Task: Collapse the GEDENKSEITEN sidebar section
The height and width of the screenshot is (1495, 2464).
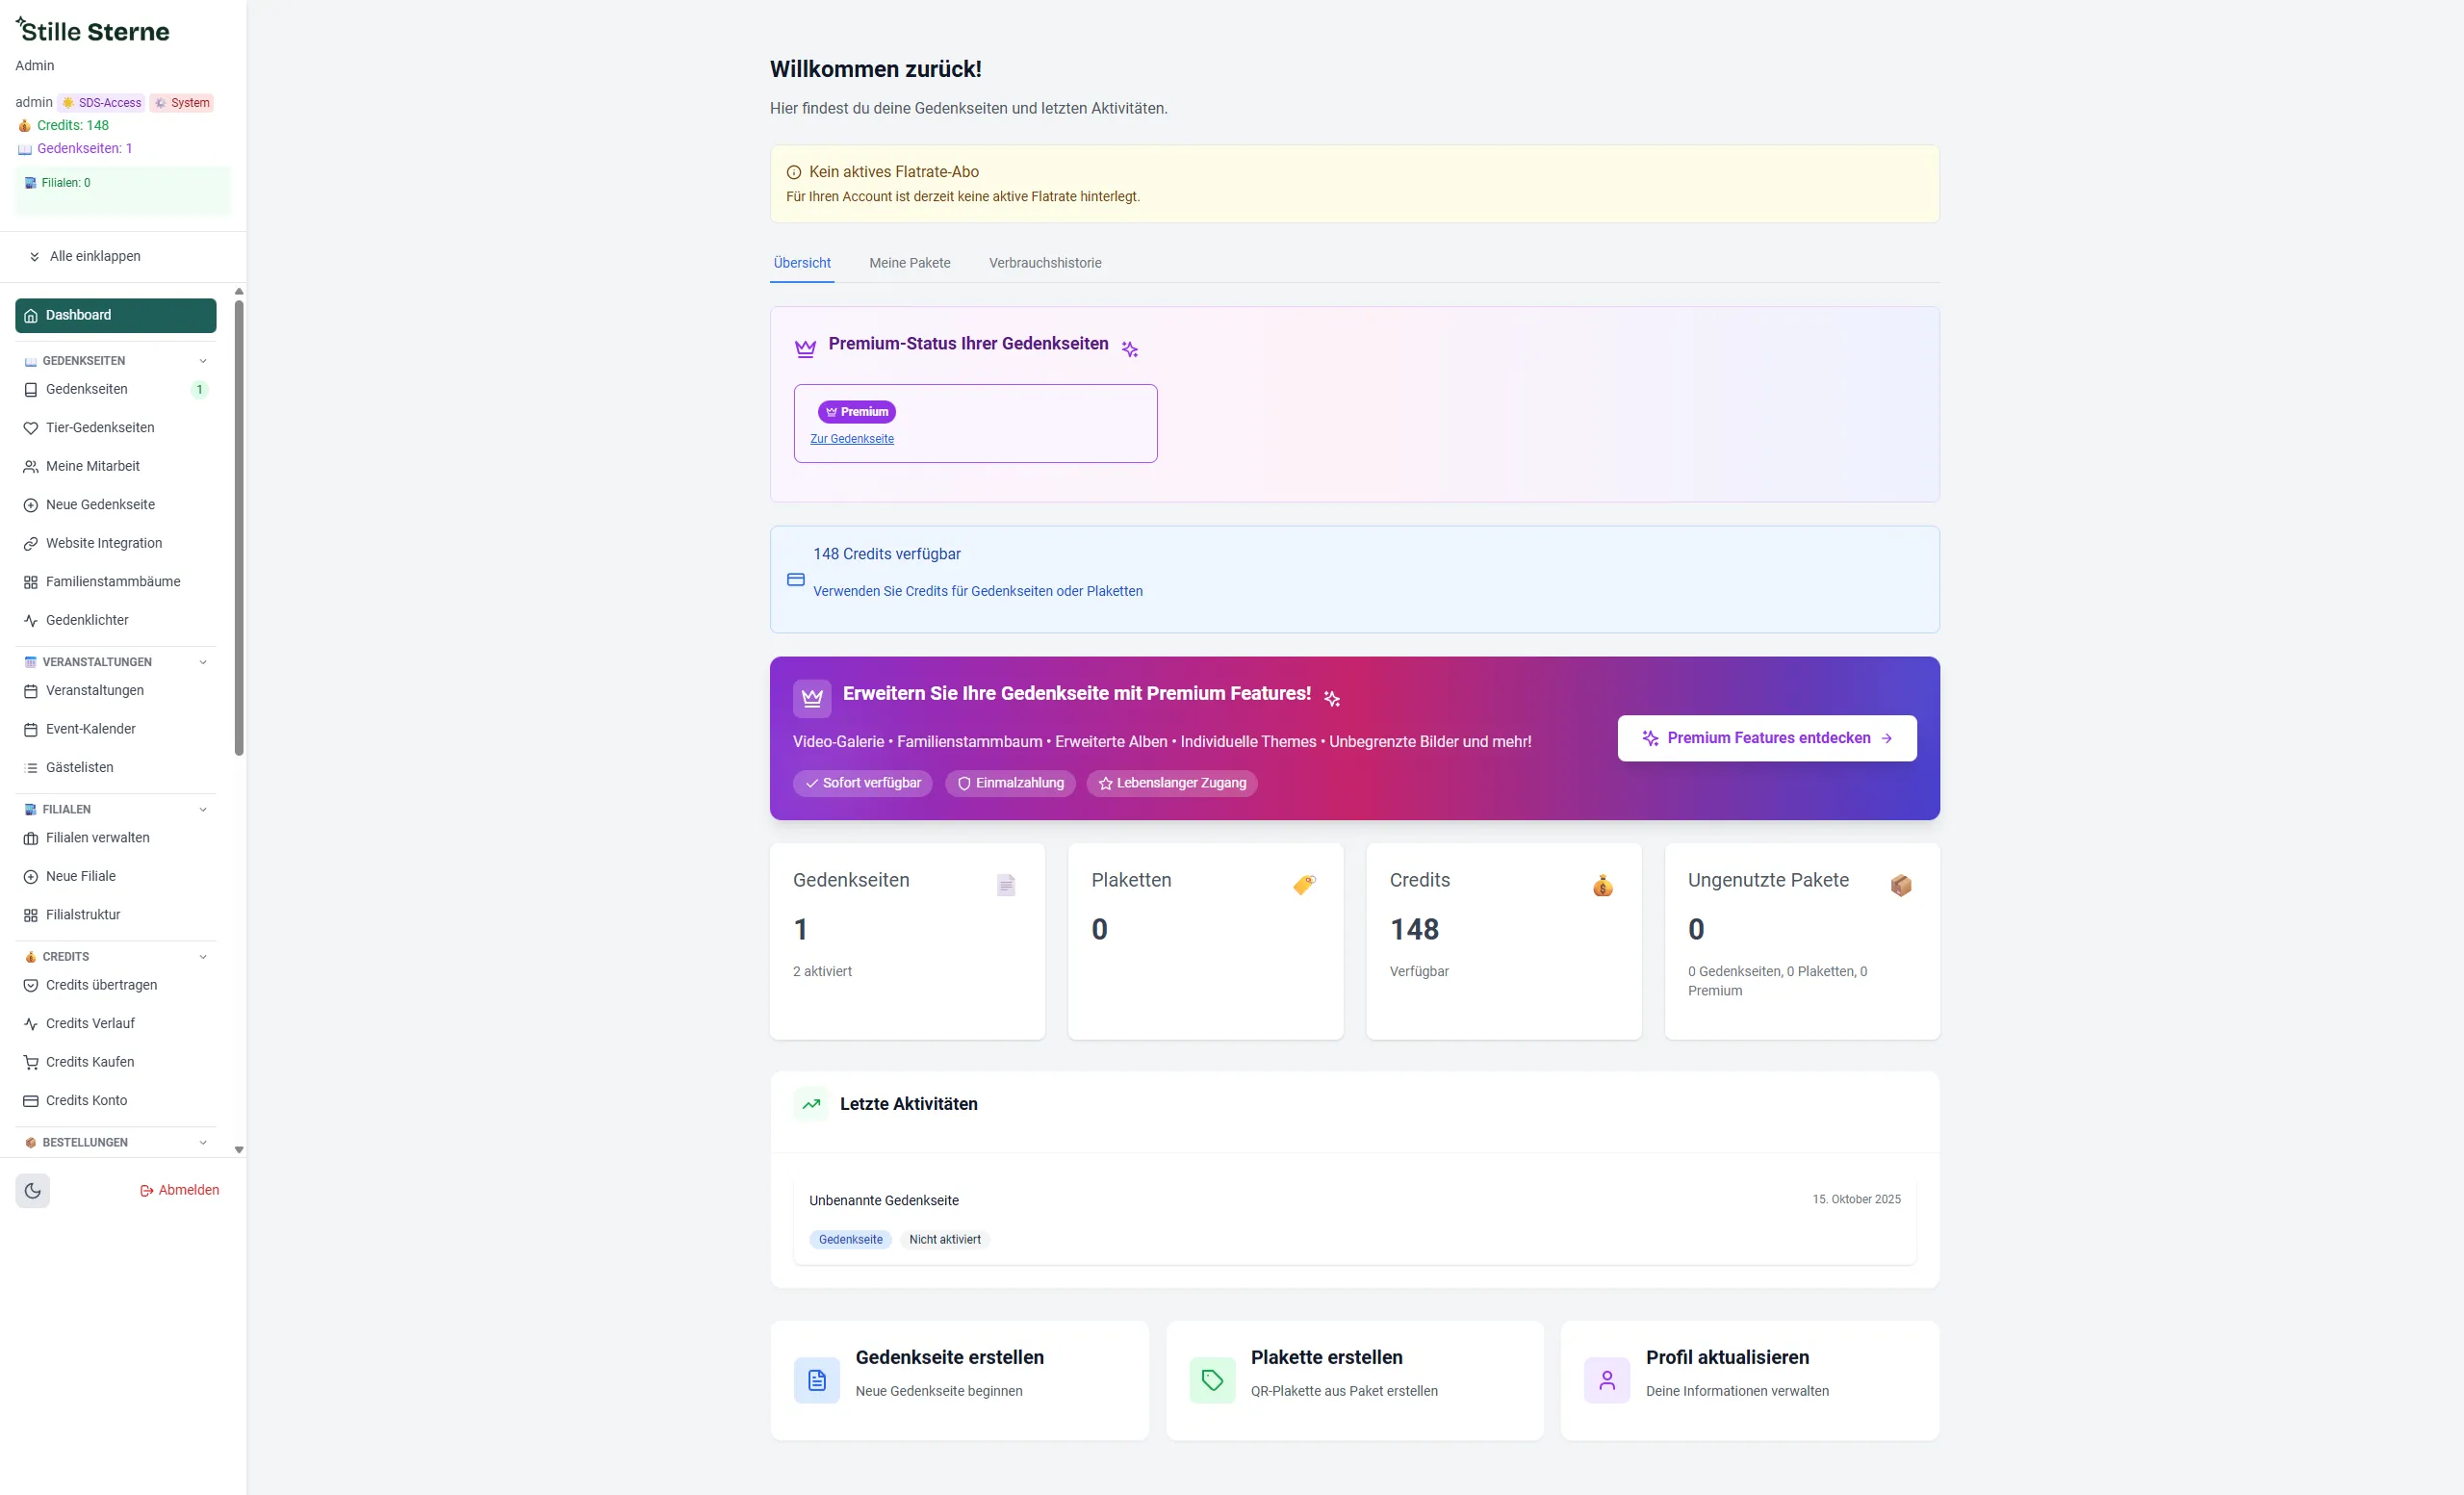Action: point(203,361)
